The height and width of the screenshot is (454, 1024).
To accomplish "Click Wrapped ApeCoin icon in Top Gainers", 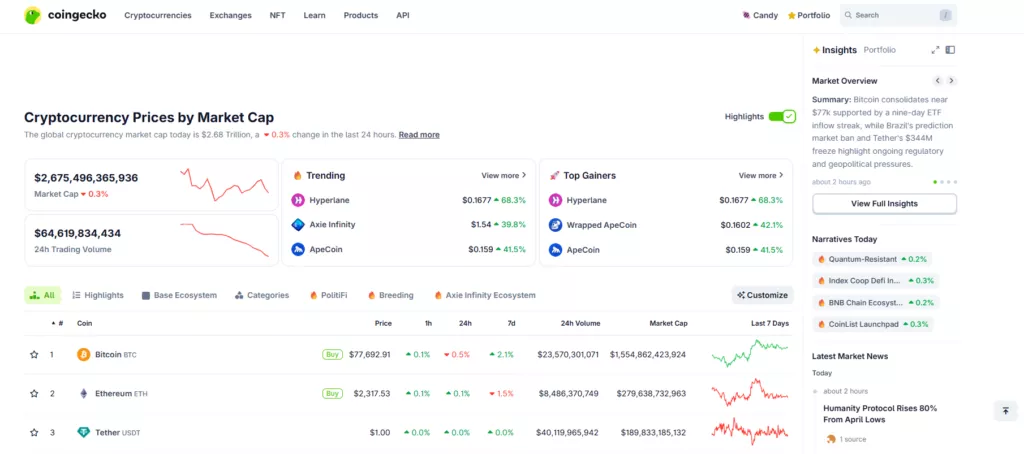I will pyautogui.click(x=556, y=225).
